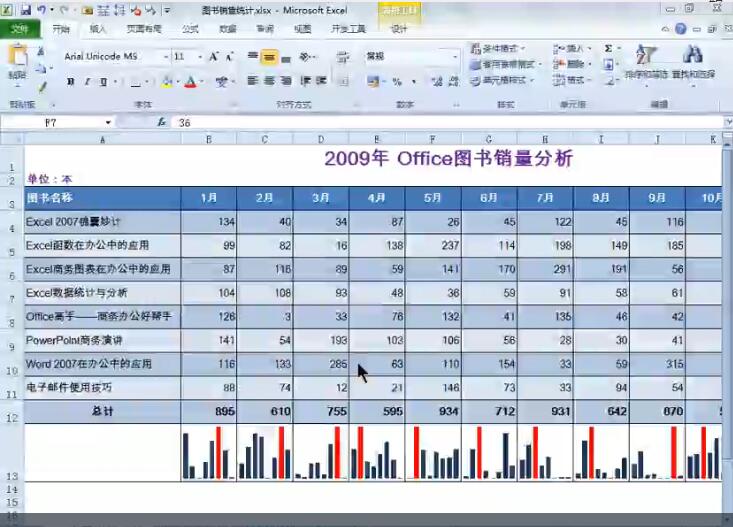Open the number format (常规) dropdown
The height and width of the screenshot is (527, 733).
(x=455, y=57)
